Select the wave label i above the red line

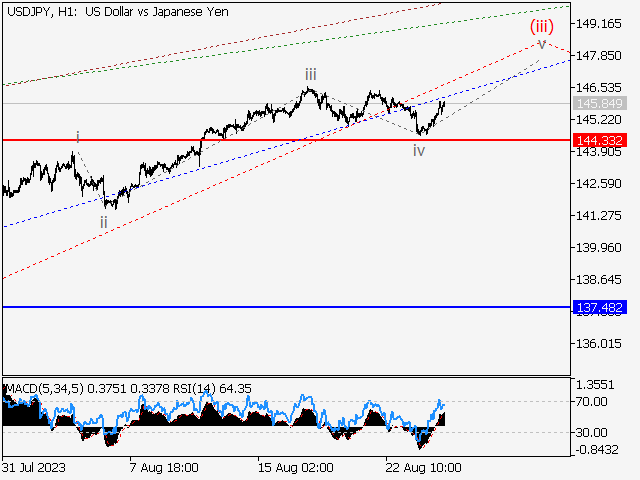pyautogui.click(x=78, y=136)
